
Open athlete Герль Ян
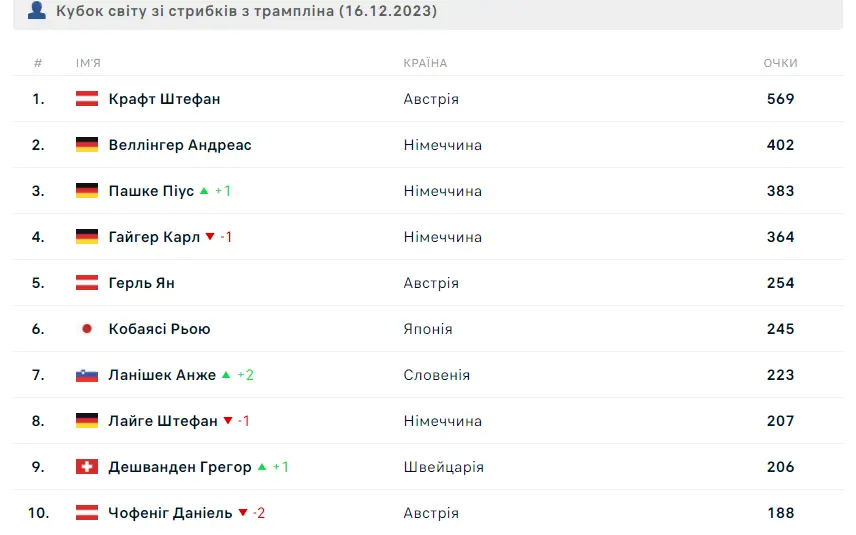[141, 283]
